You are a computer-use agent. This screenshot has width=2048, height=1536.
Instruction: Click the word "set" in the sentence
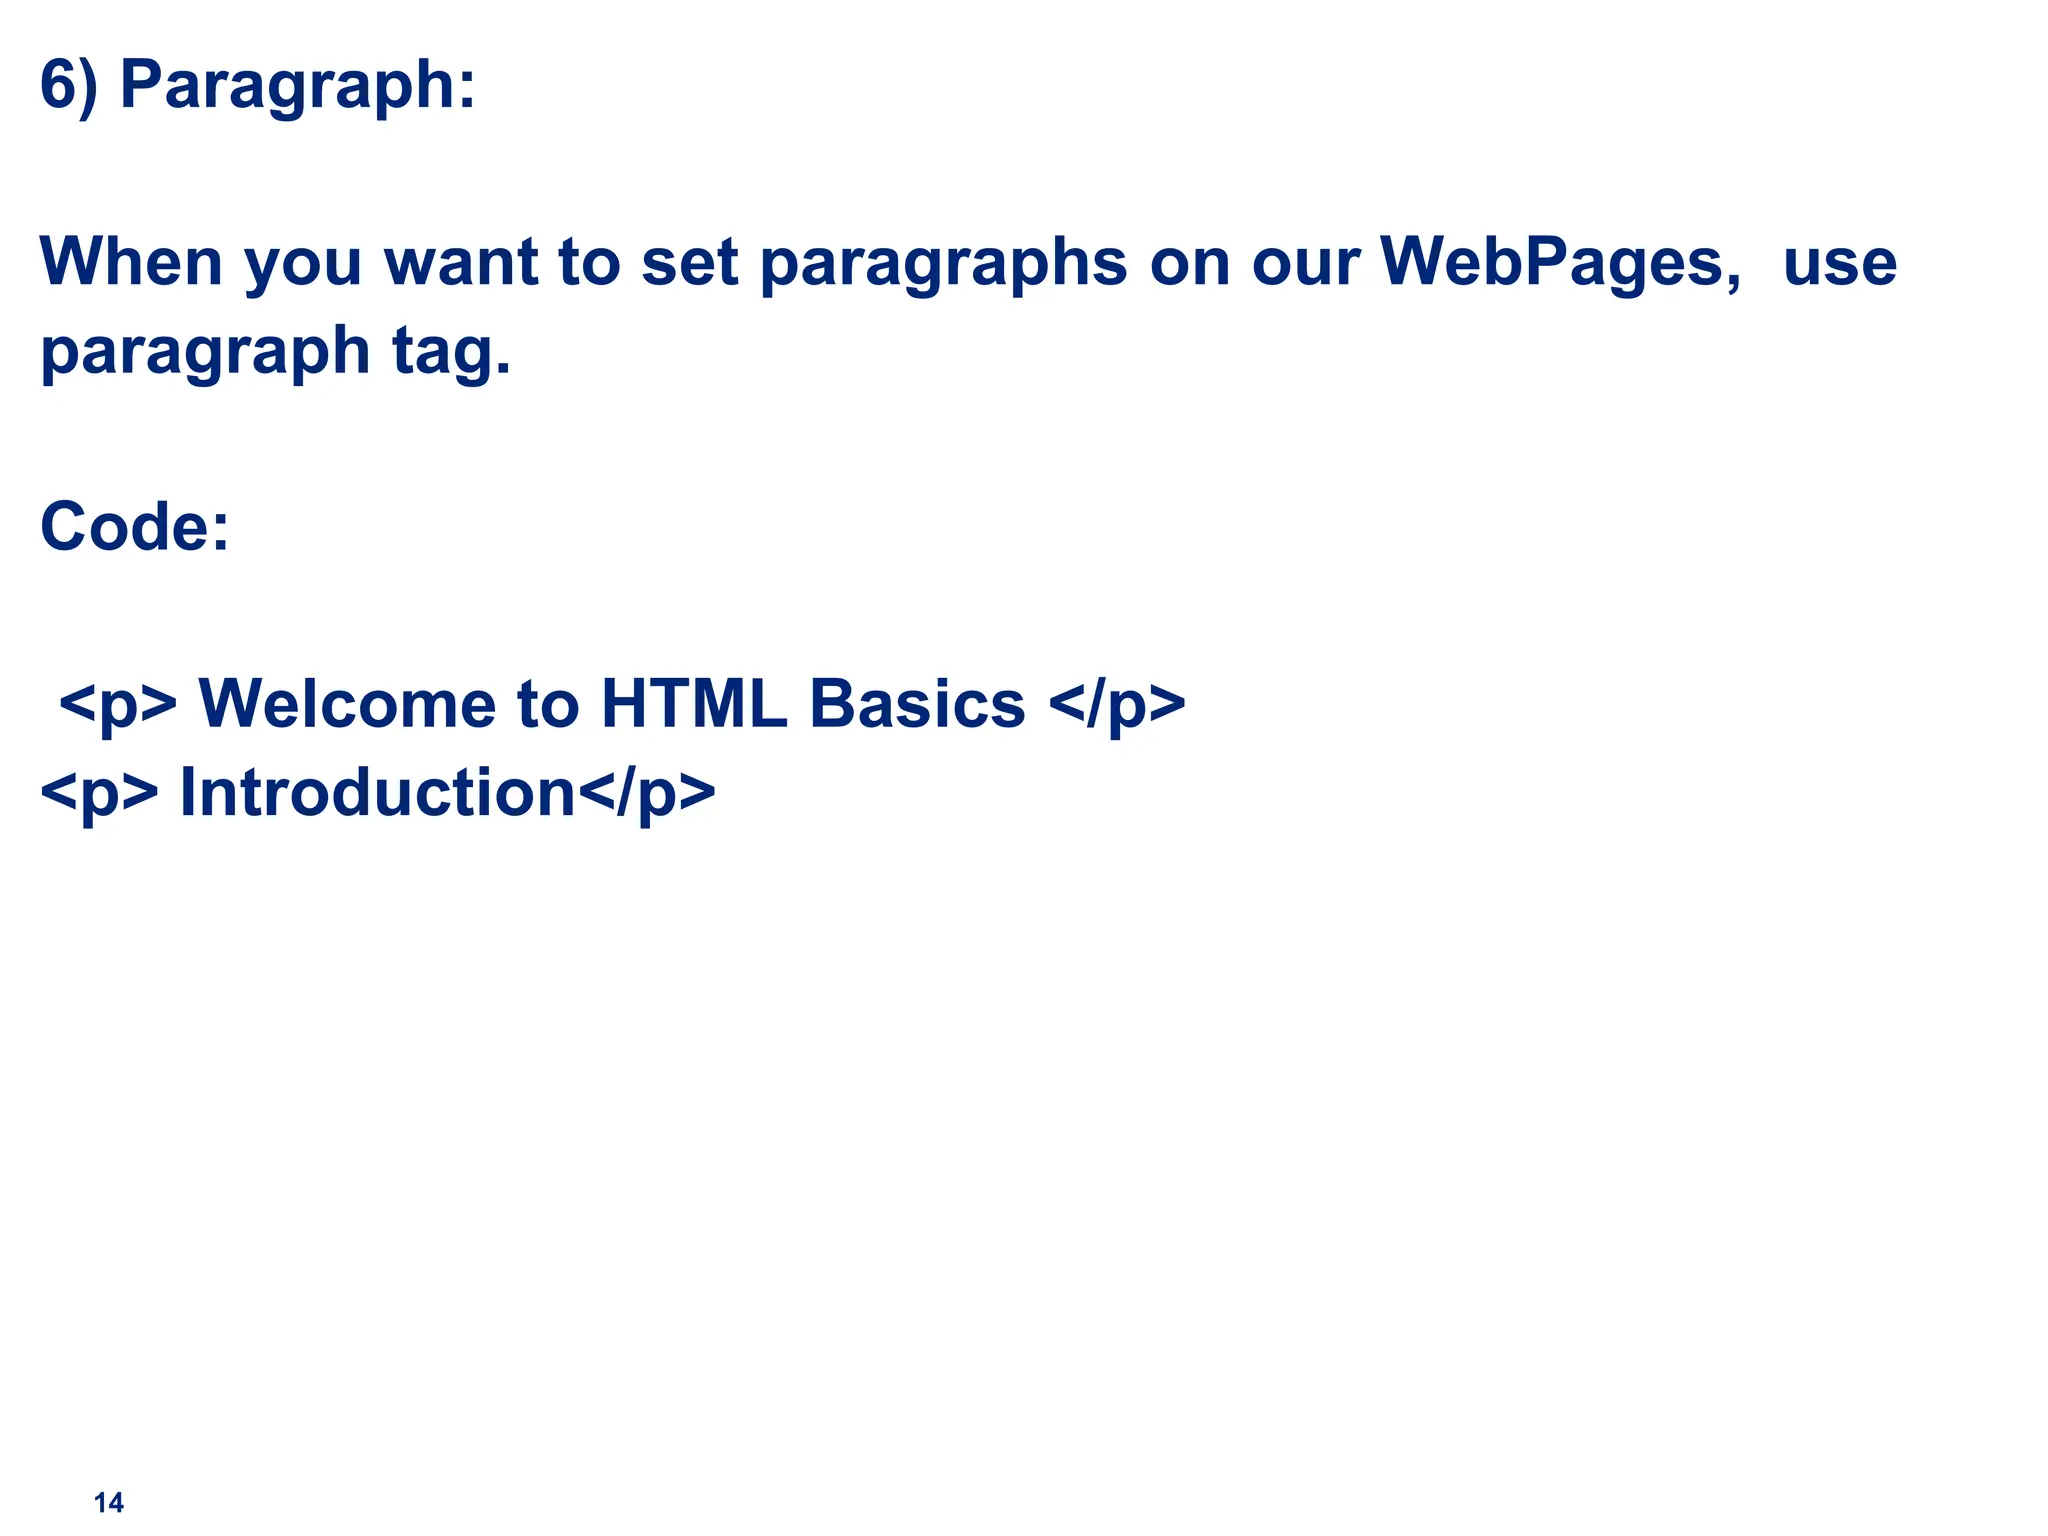pyautogui.click(x=689, y=262)
